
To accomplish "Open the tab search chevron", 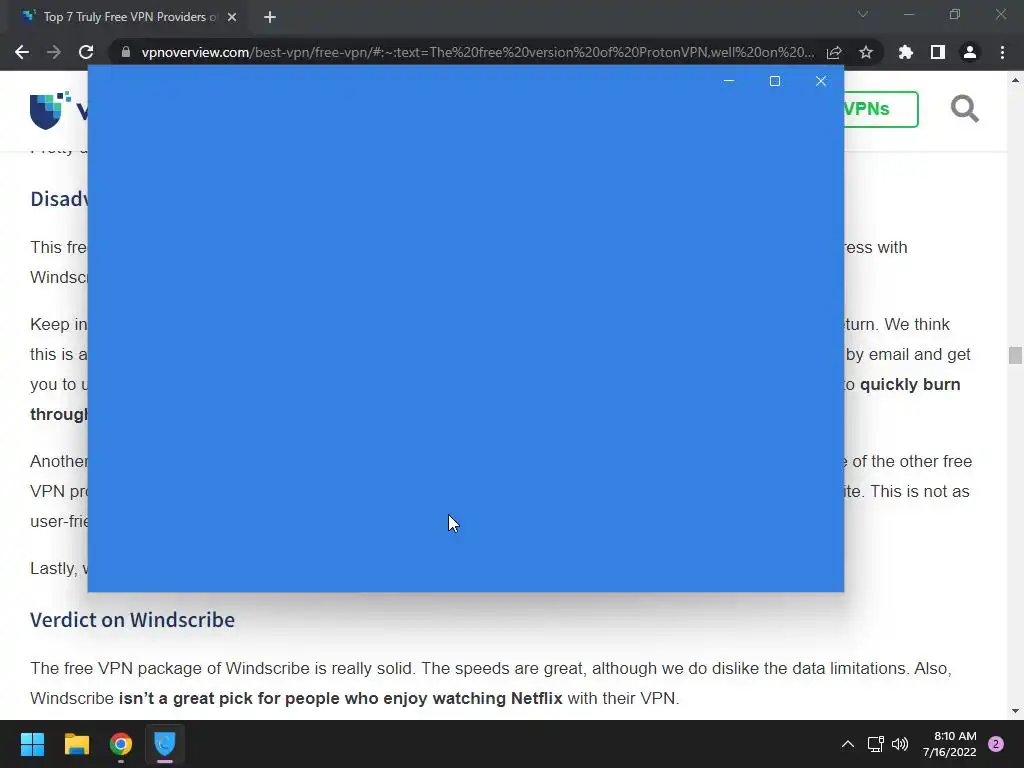I will (x=863, y=14).
